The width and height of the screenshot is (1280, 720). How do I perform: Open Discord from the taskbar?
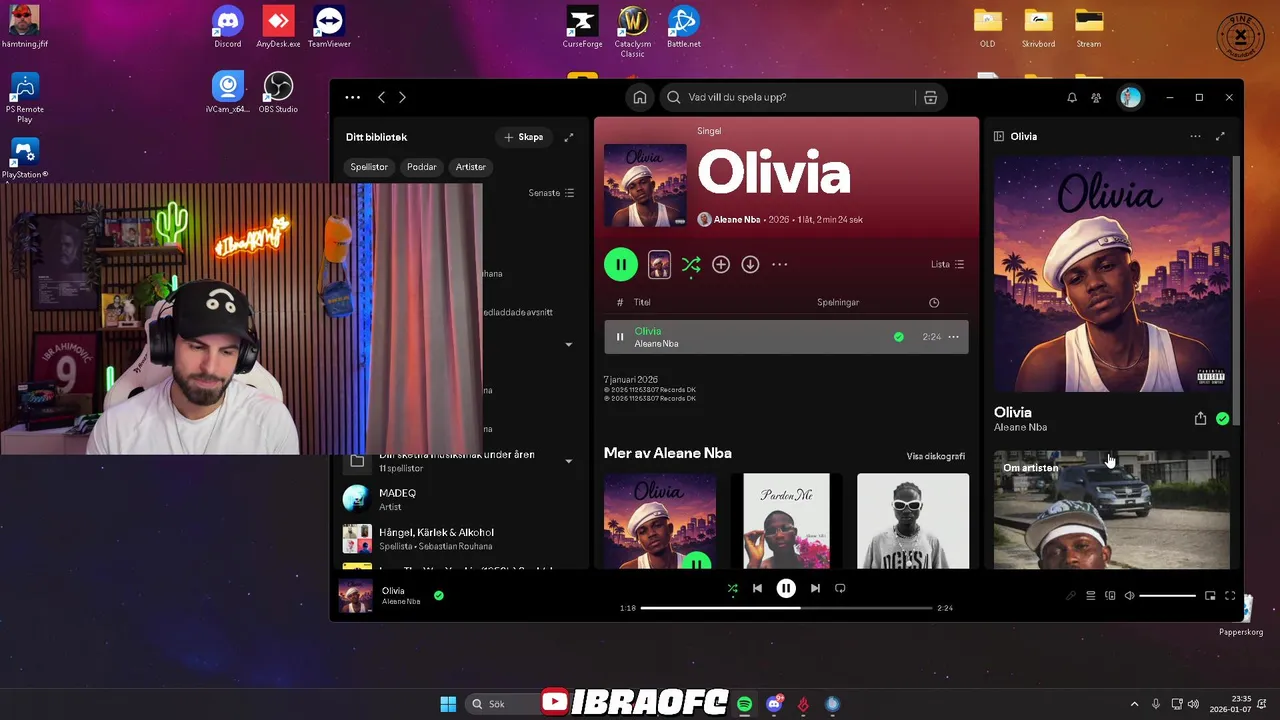click(x=774, y=704)
